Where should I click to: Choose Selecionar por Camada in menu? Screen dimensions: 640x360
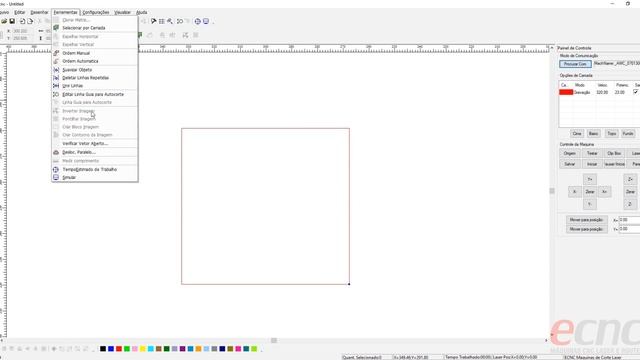pyautogui.click(x=95, y=28)
